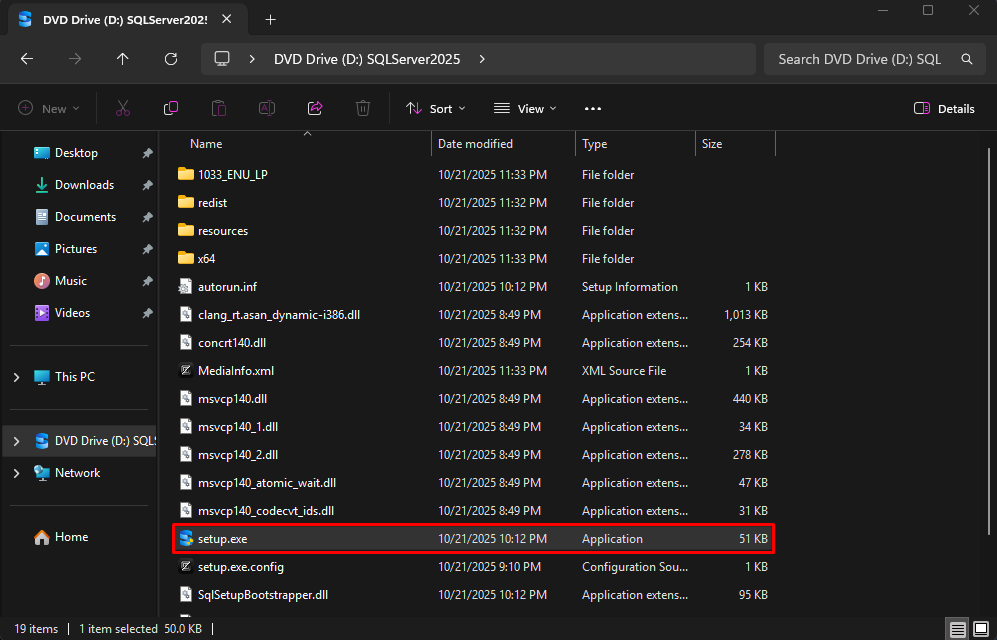
Task: Click the 1033_ENU_LP folder icon
Action: [x=186, y=174]
